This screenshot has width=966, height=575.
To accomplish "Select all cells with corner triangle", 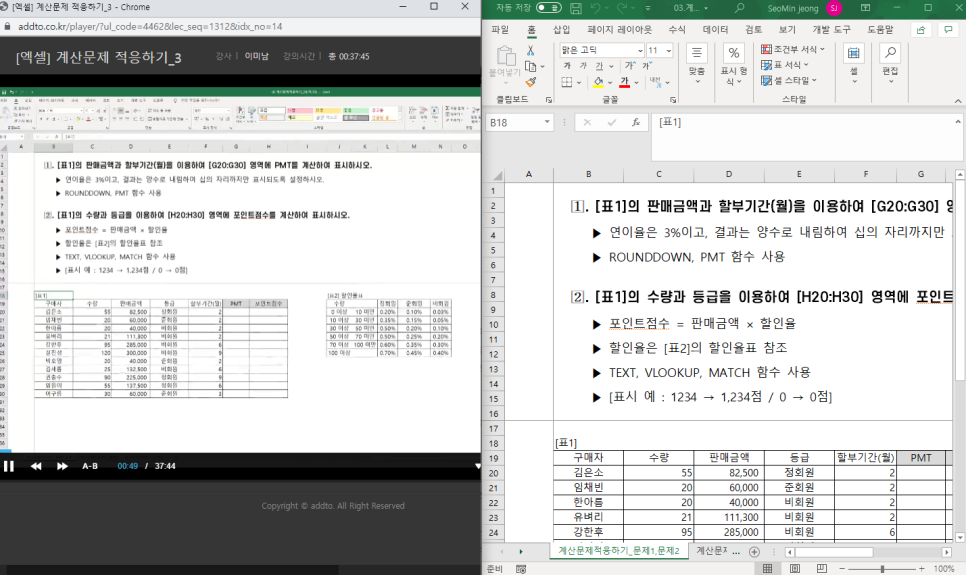I will click(x=497, y=176).
